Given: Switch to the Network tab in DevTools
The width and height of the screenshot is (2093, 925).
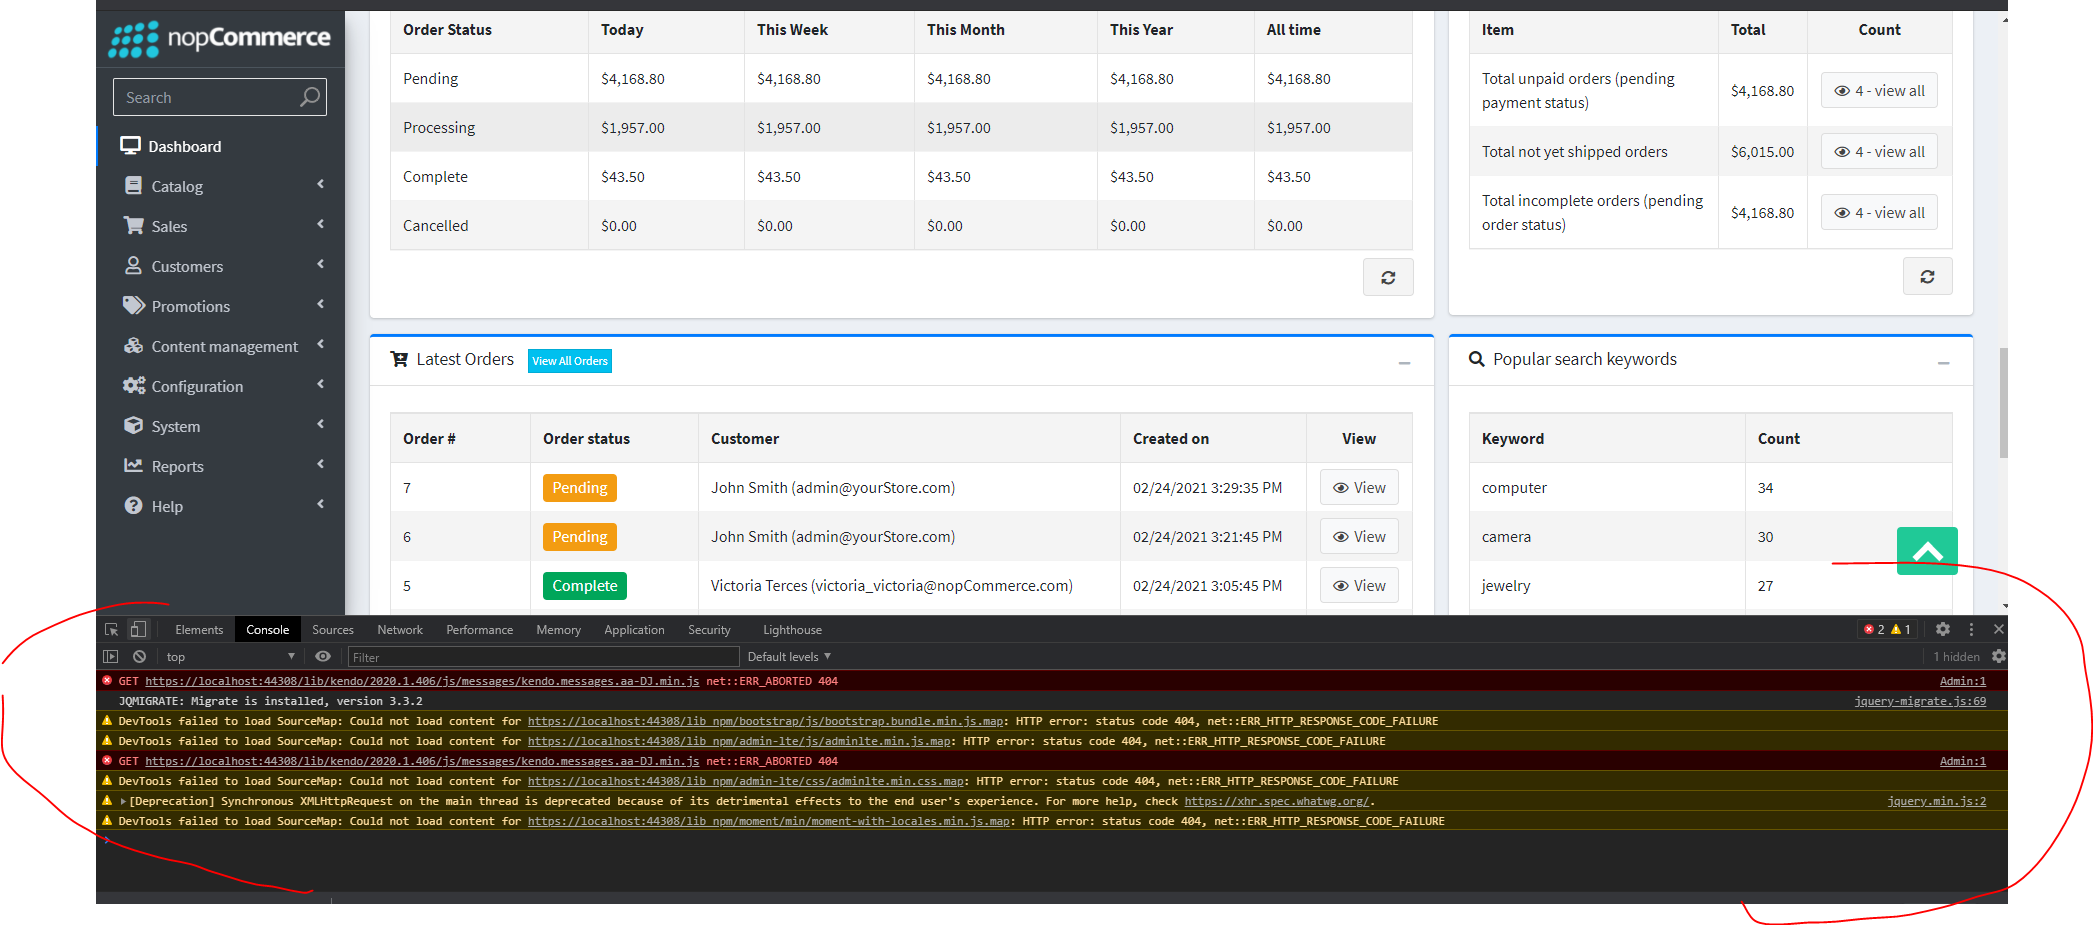Looking at the screenshot, I should (x=399, y=629).
